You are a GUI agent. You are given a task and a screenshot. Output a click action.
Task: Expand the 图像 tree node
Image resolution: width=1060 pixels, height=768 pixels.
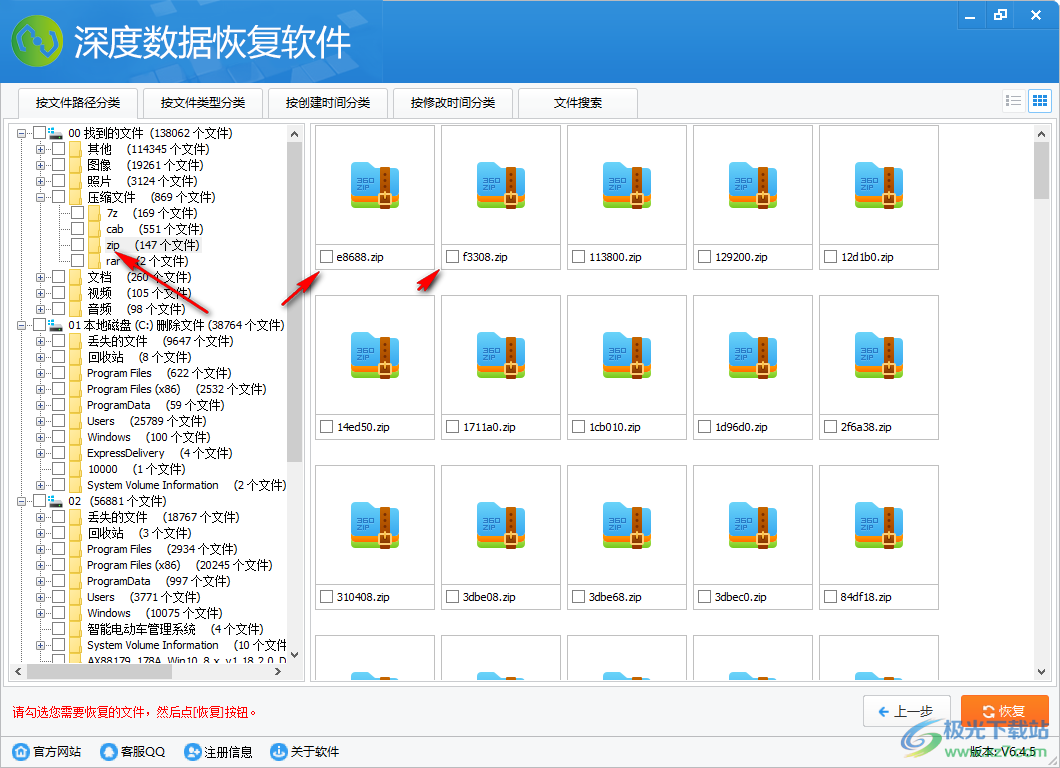[41, 165]
